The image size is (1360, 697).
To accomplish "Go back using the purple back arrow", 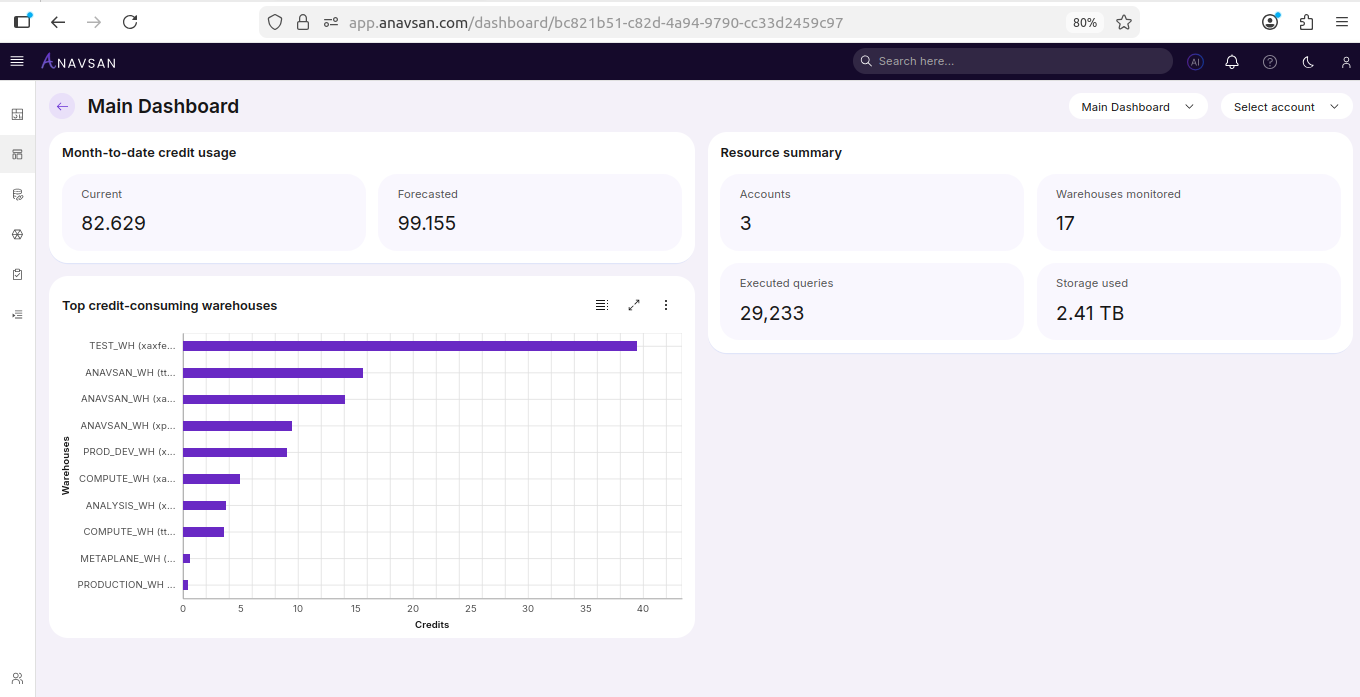I will click(x=62, y=106).
